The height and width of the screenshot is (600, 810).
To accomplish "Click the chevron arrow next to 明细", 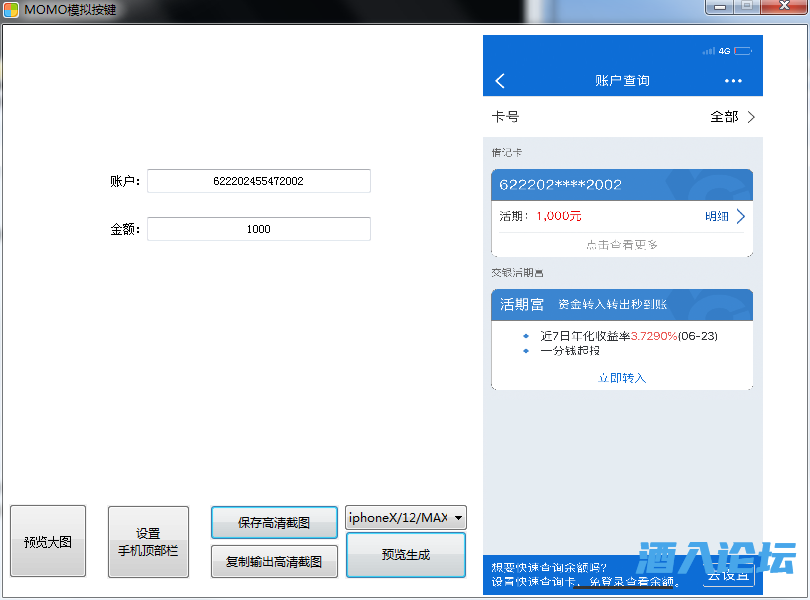I will point(741,216).
